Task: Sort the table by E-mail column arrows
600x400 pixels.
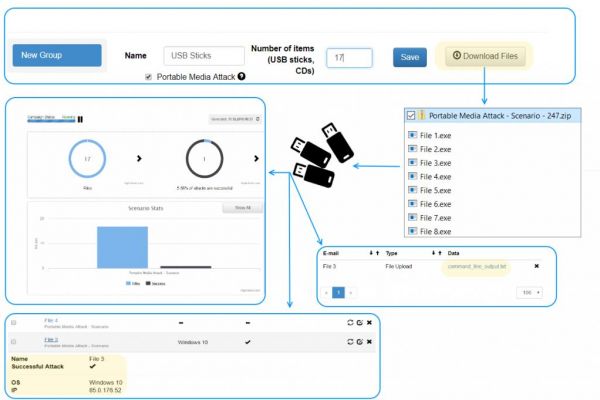Action: pyautogui.click(x=372, y=254)
